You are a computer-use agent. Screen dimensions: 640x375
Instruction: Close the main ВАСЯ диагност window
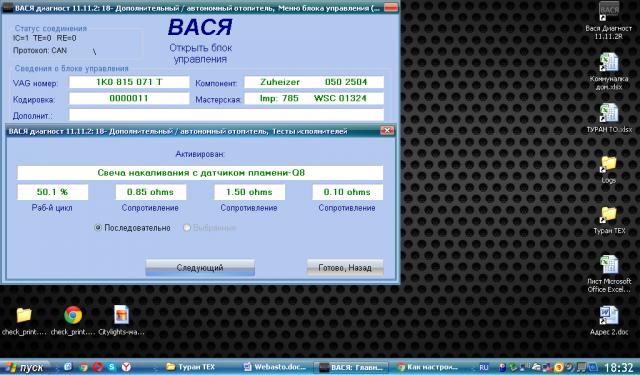click(391, 7)
